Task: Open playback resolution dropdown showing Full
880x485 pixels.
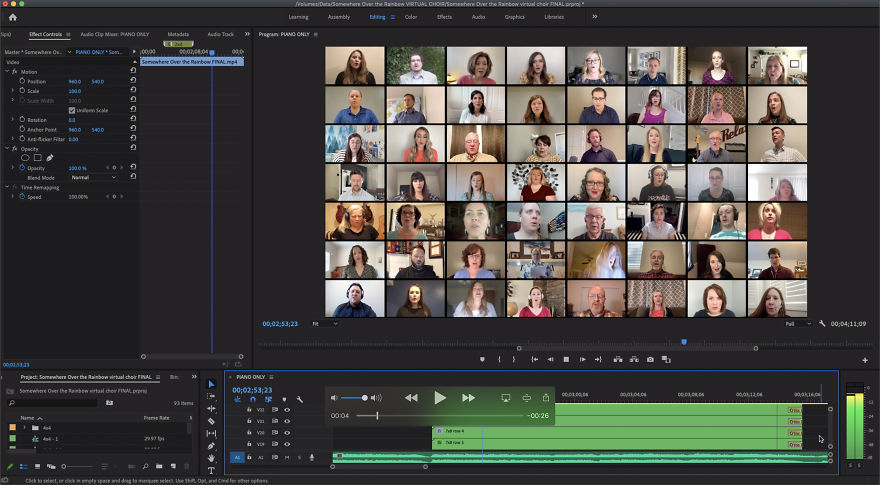Action: click(x=798, y=324)
